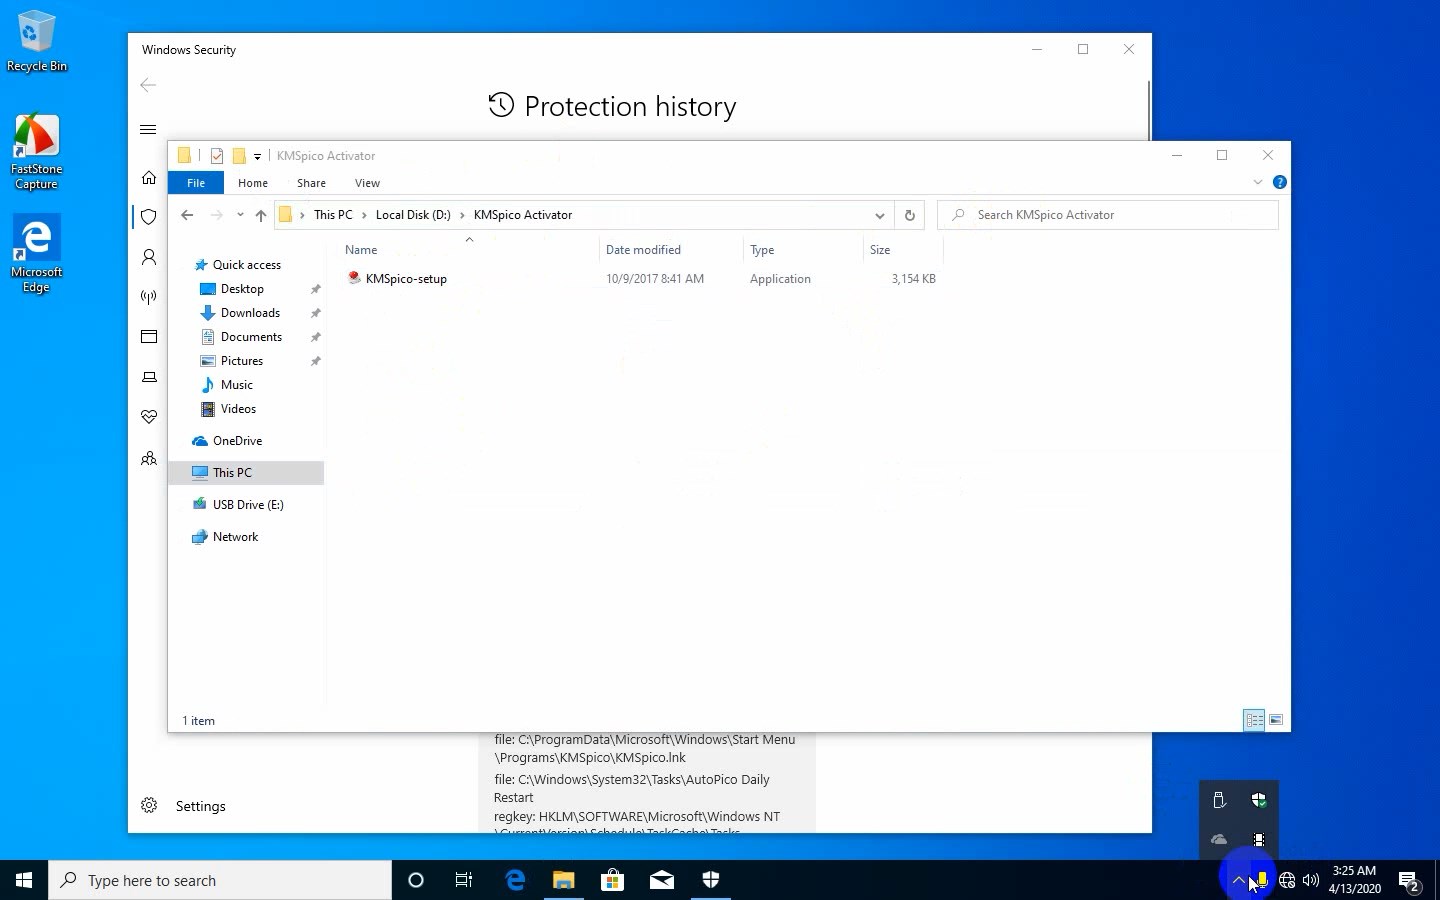The height and width of the screenshot is (900, 1440).
Task: Expand the Explorer ribbon chevron
Action: pos(1258,182)
